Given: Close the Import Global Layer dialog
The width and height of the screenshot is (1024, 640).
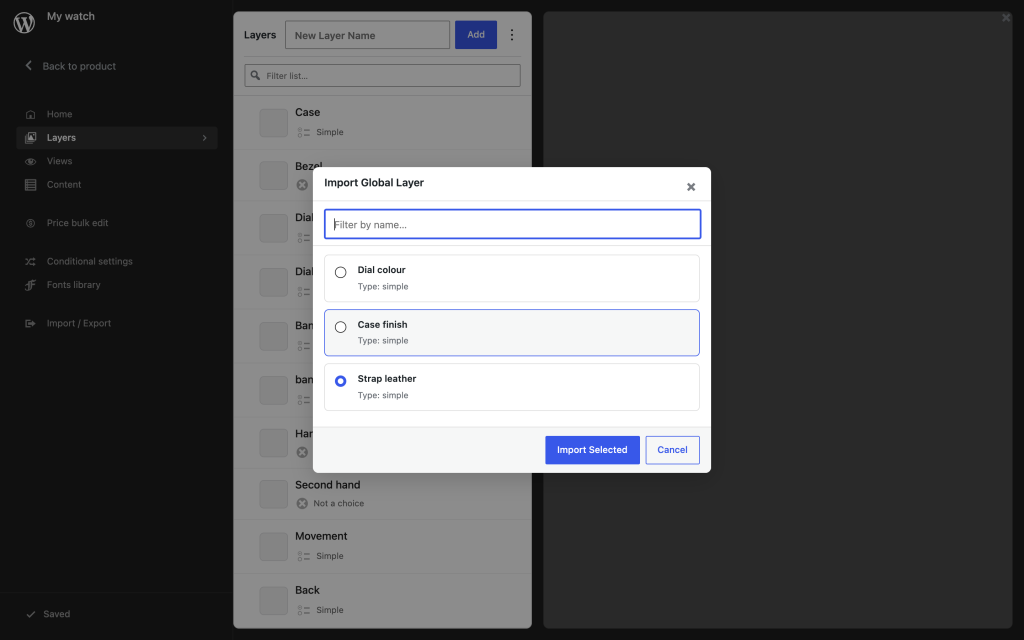Looking at the screenshot, I should tap(691, 187).
